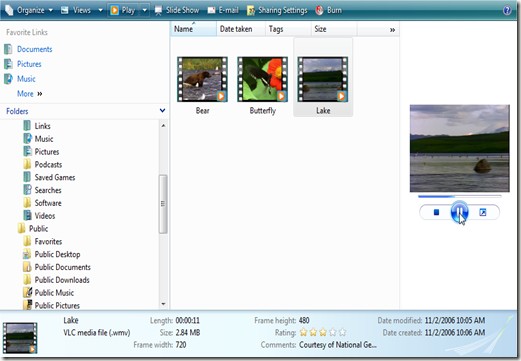Screen dimensions: 521x361
Task: Click the folder tree scroll down arrow
Action: click(163, 304)
